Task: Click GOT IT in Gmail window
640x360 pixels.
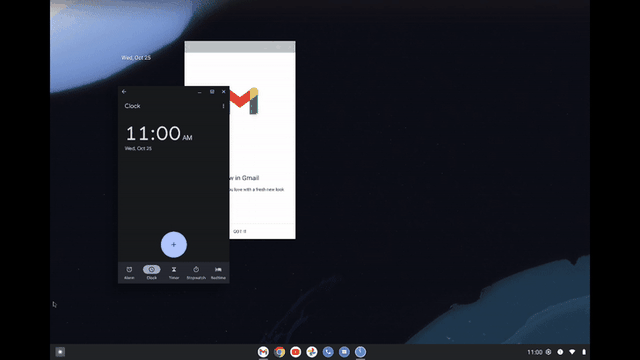Action: point(240,231)
